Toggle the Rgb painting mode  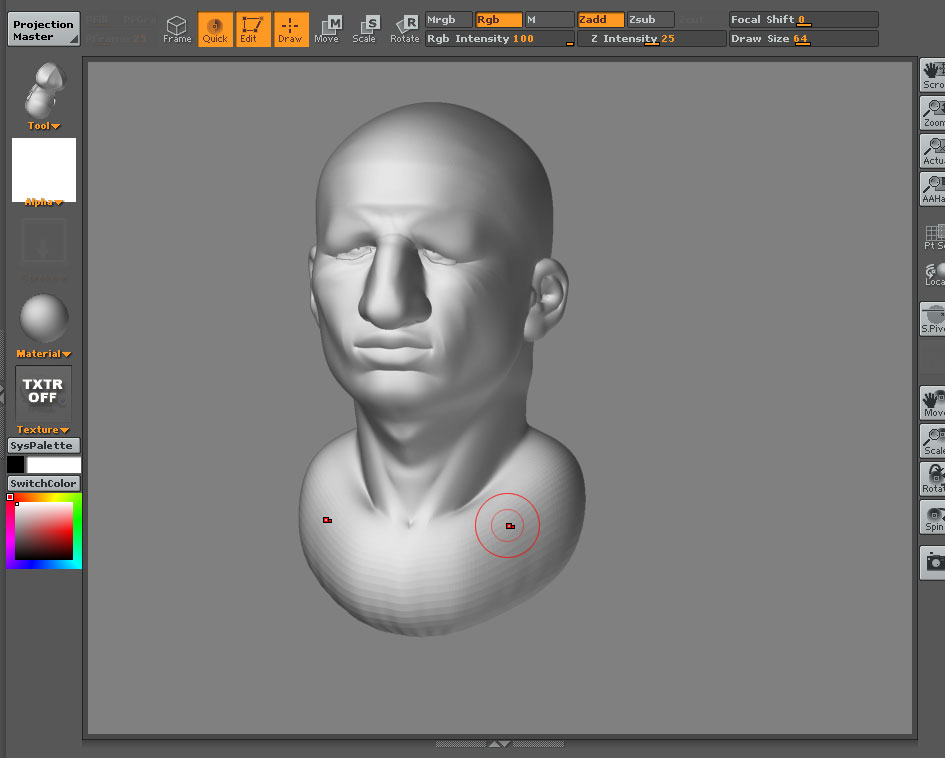[x=498, y=20]
